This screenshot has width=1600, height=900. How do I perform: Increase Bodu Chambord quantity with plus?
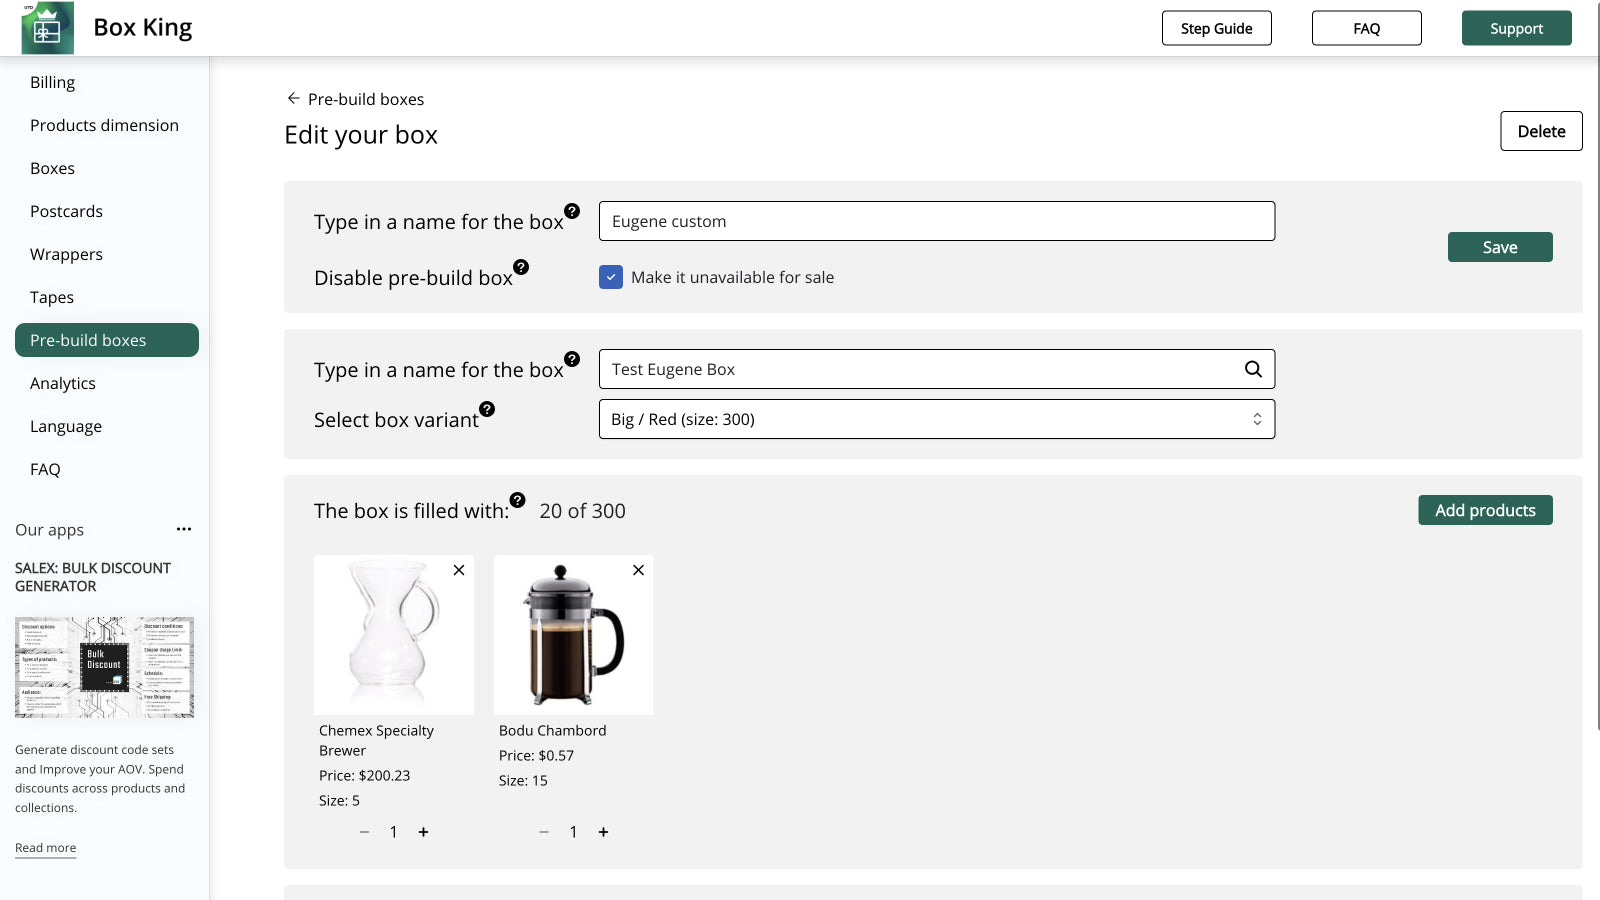pyautogui.click(x=604, y=831)
